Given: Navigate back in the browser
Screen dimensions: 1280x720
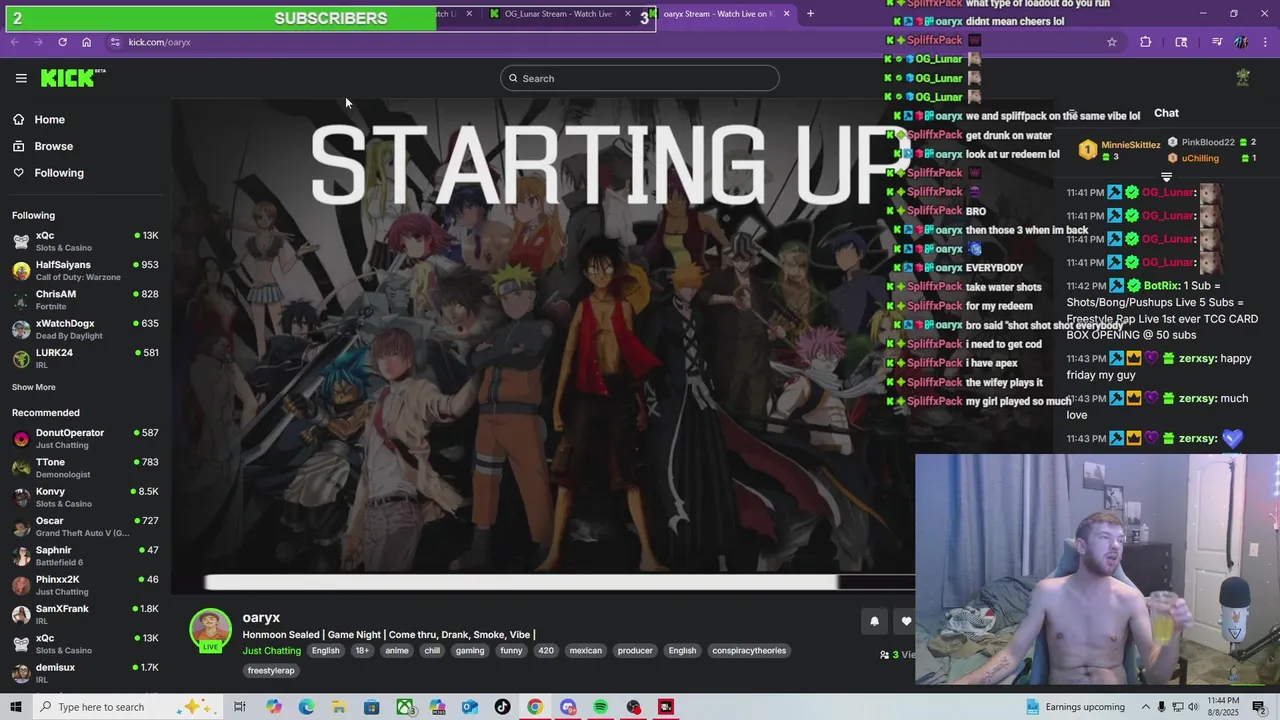Looking at the screenshot, I should pyautogui.click(x=14, y=42).
